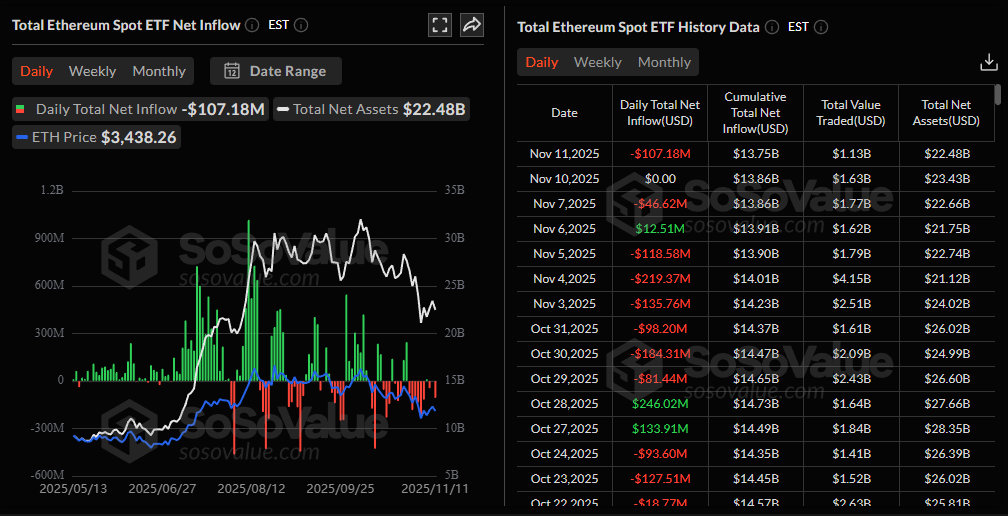Click the Date column header
The height and width of the screenshot is (516, 1008).
pos(564,113)
